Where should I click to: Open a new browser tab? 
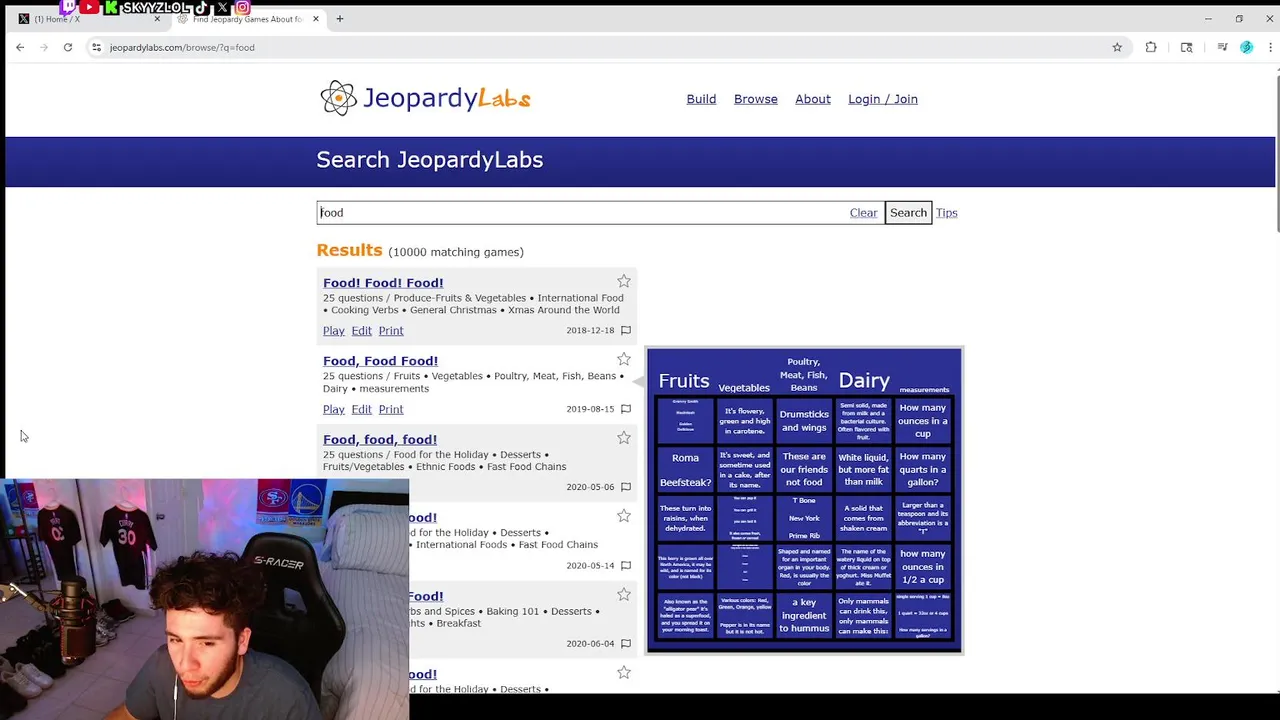[339, 18]
